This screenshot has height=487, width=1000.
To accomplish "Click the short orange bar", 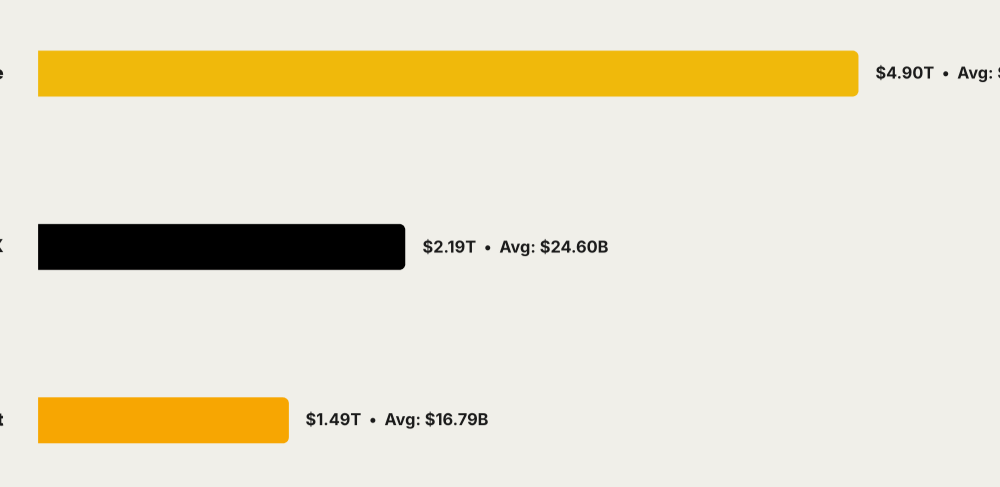I will tap(163, 420).
